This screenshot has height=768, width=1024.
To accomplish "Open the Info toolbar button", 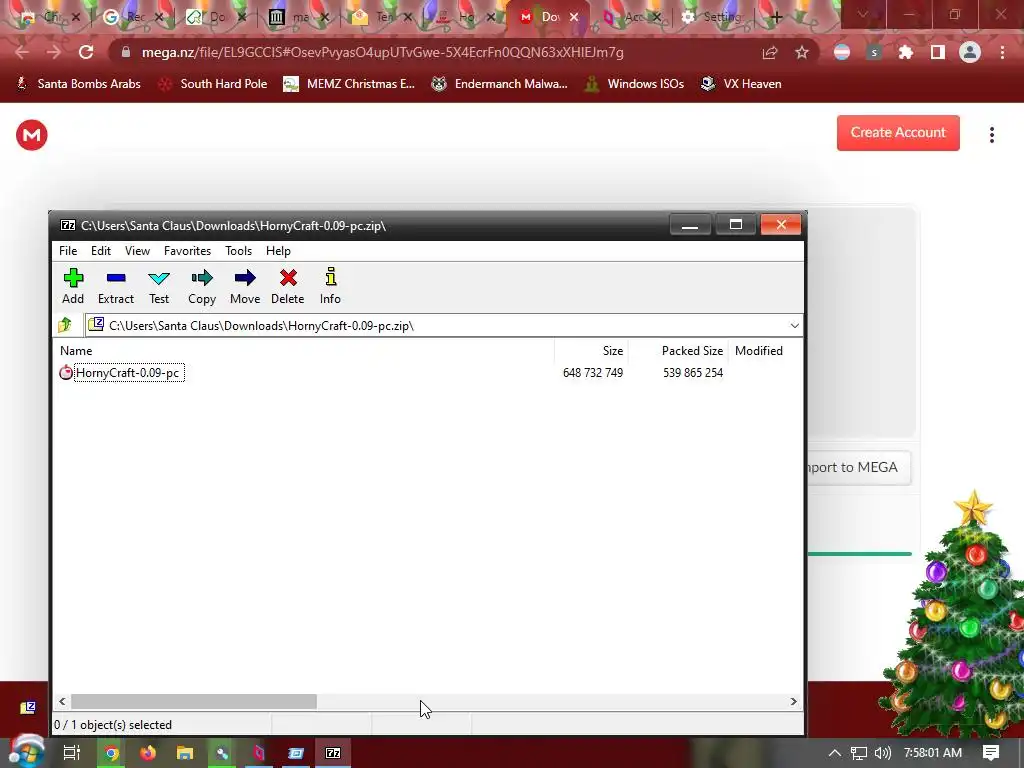I will coord(330,286).
